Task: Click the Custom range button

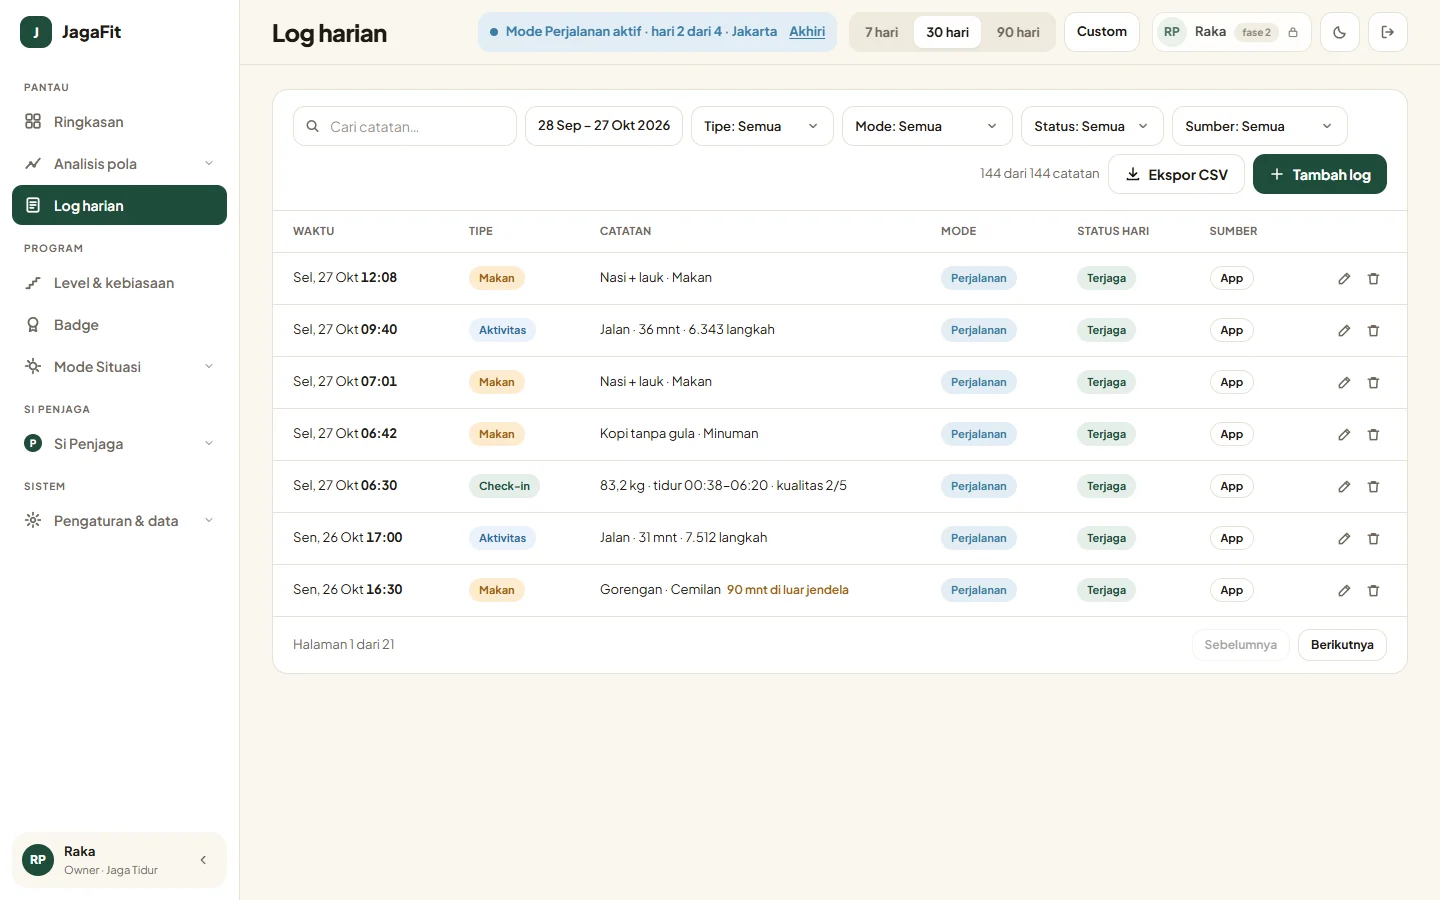Action: click(1102, 32)
